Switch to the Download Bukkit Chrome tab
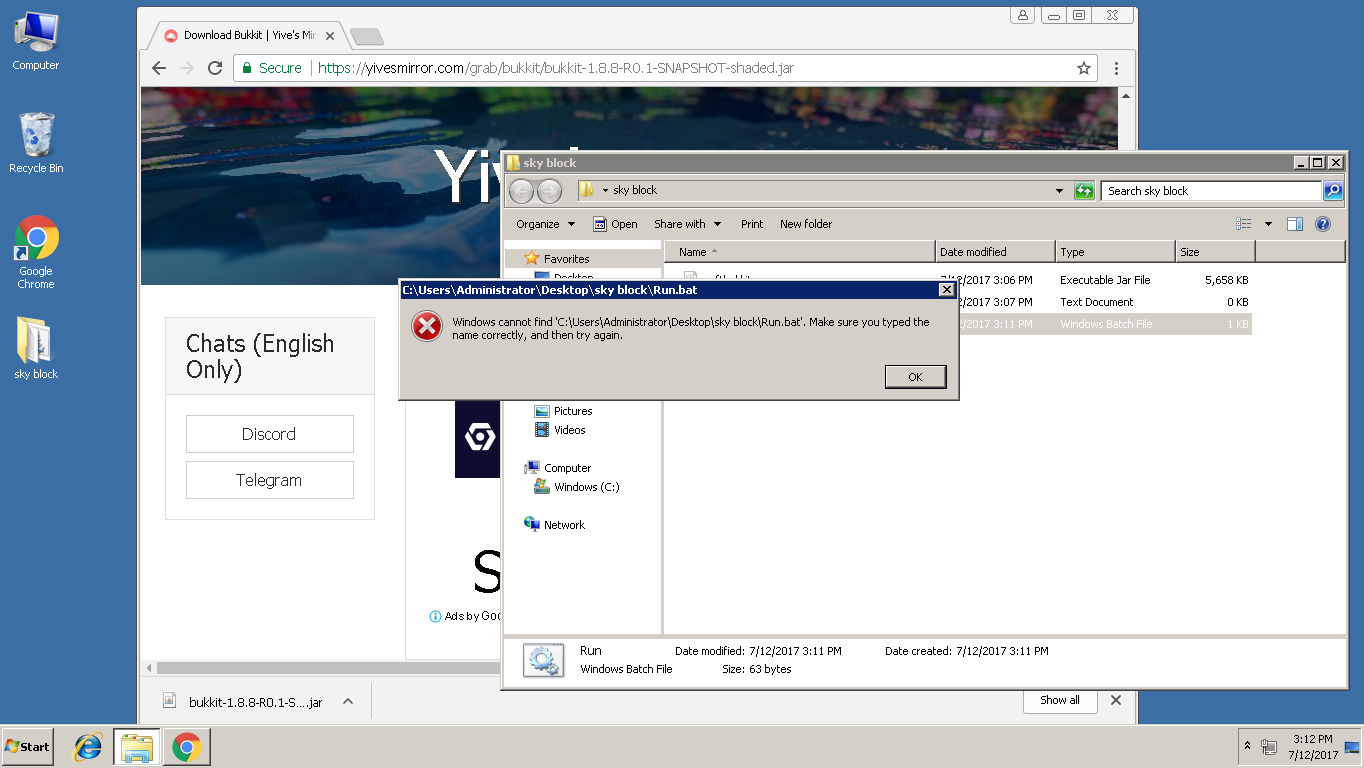Screen dimensions: 1364x768 248,36
